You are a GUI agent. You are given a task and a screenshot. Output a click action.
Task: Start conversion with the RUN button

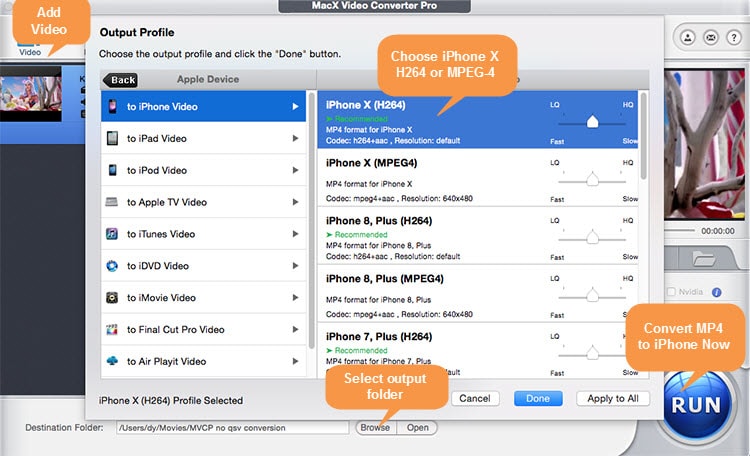point(696,405)
